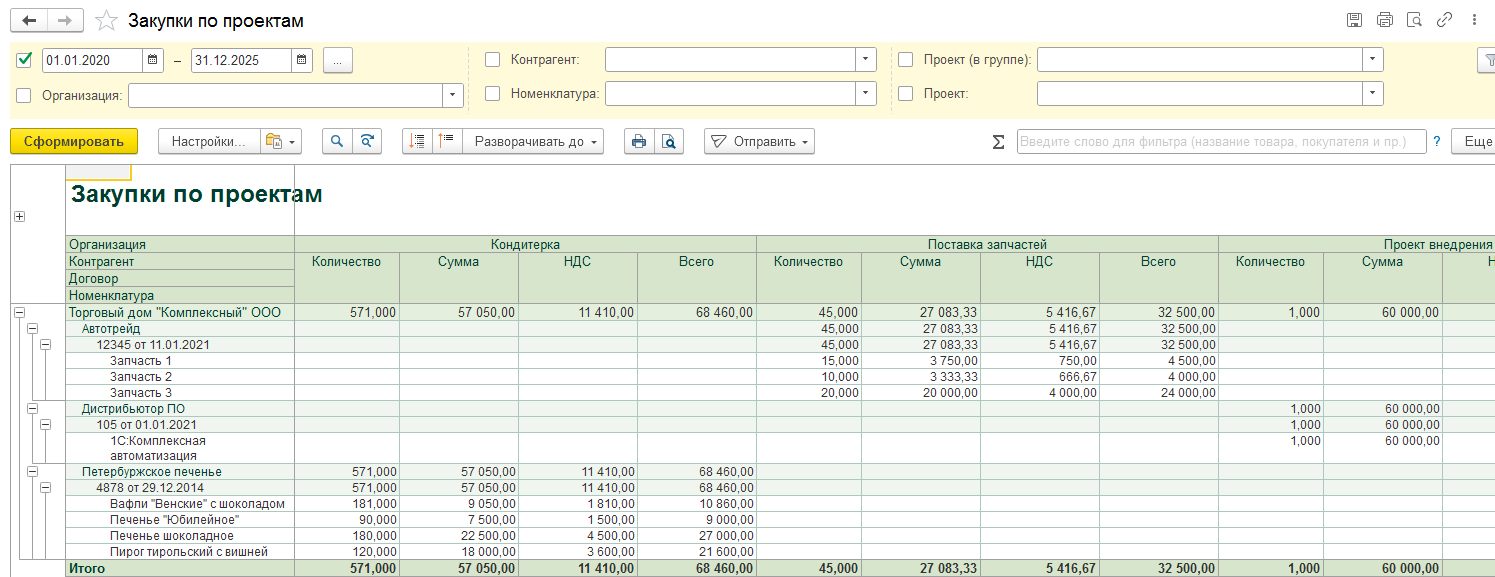Viewport: 1495px width, 577px height.
Task: Open print preview in the report toolbar
Action: coord(668,142)
